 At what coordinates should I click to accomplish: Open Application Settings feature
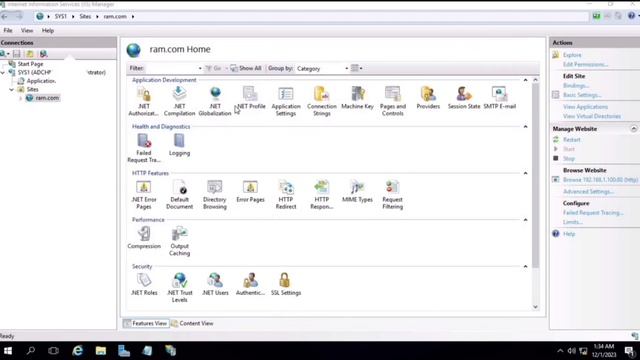pyautogui.click(x=286, y=101)
